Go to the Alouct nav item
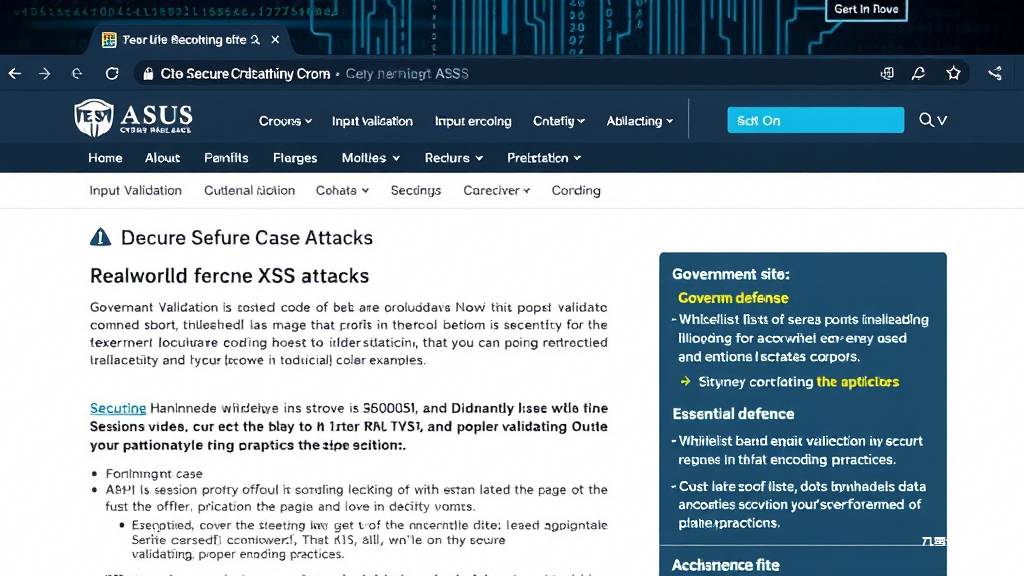Viewport: 1024px width, 576px height. pos(162,158)
